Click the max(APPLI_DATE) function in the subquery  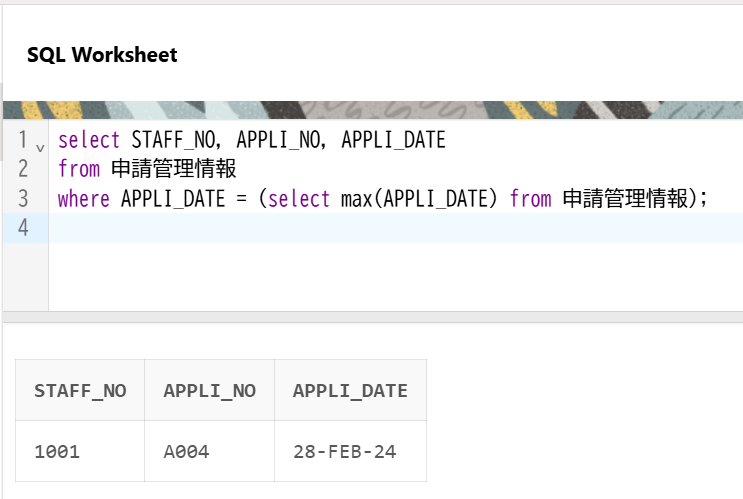(418, 198)
